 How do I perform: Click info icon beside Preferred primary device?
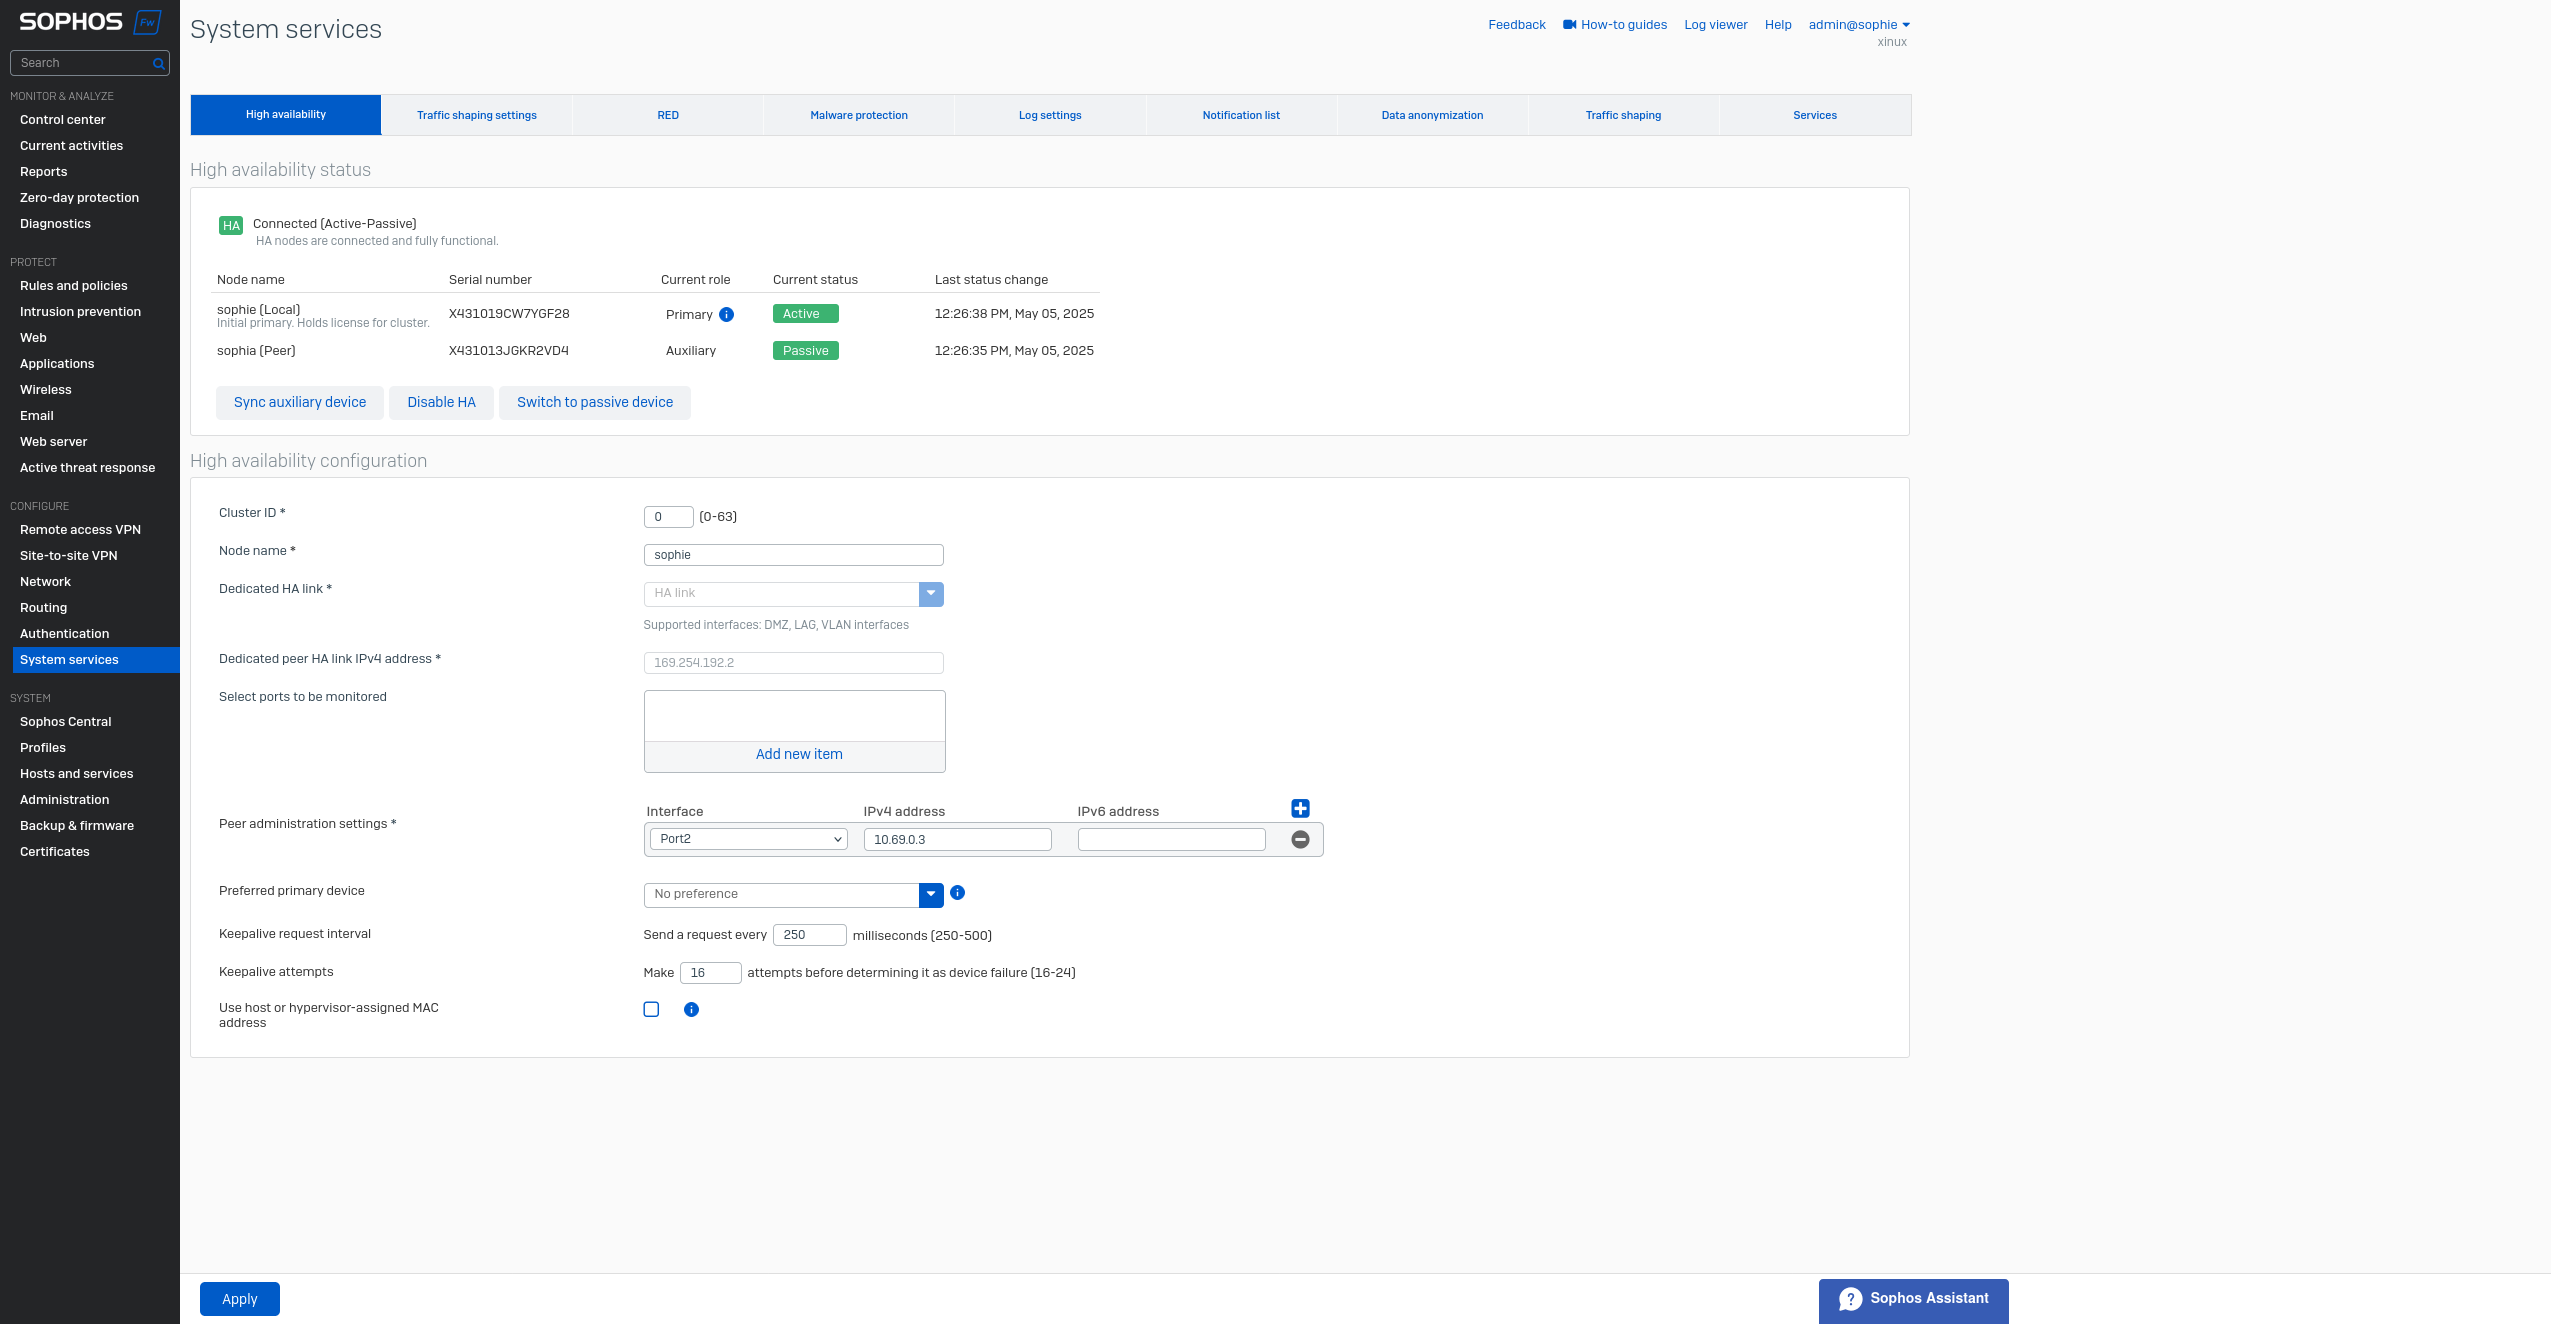[957, 892]
